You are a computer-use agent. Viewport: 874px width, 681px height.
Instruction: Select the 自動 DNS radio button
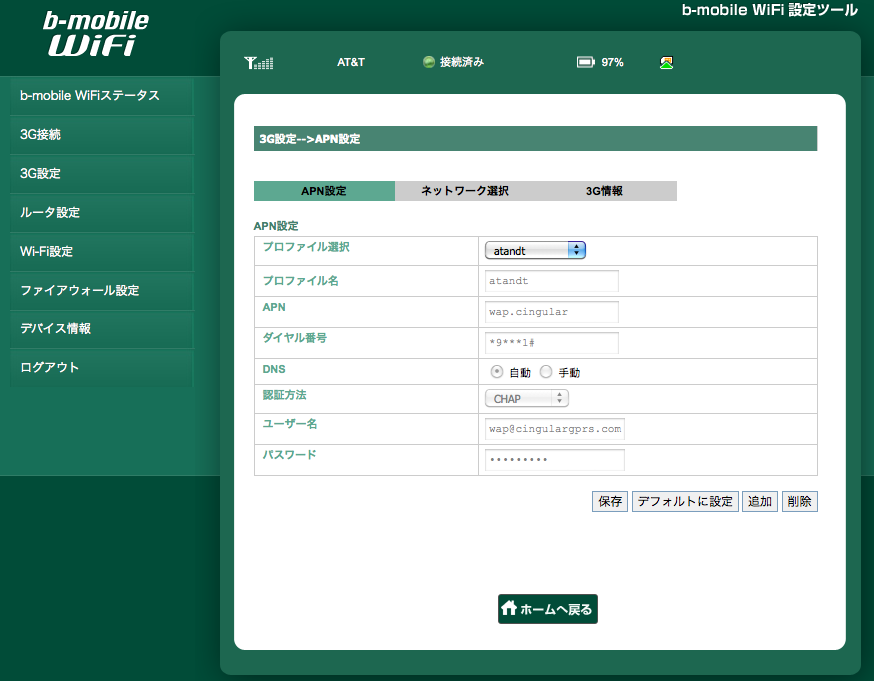(x=497, y=372)
